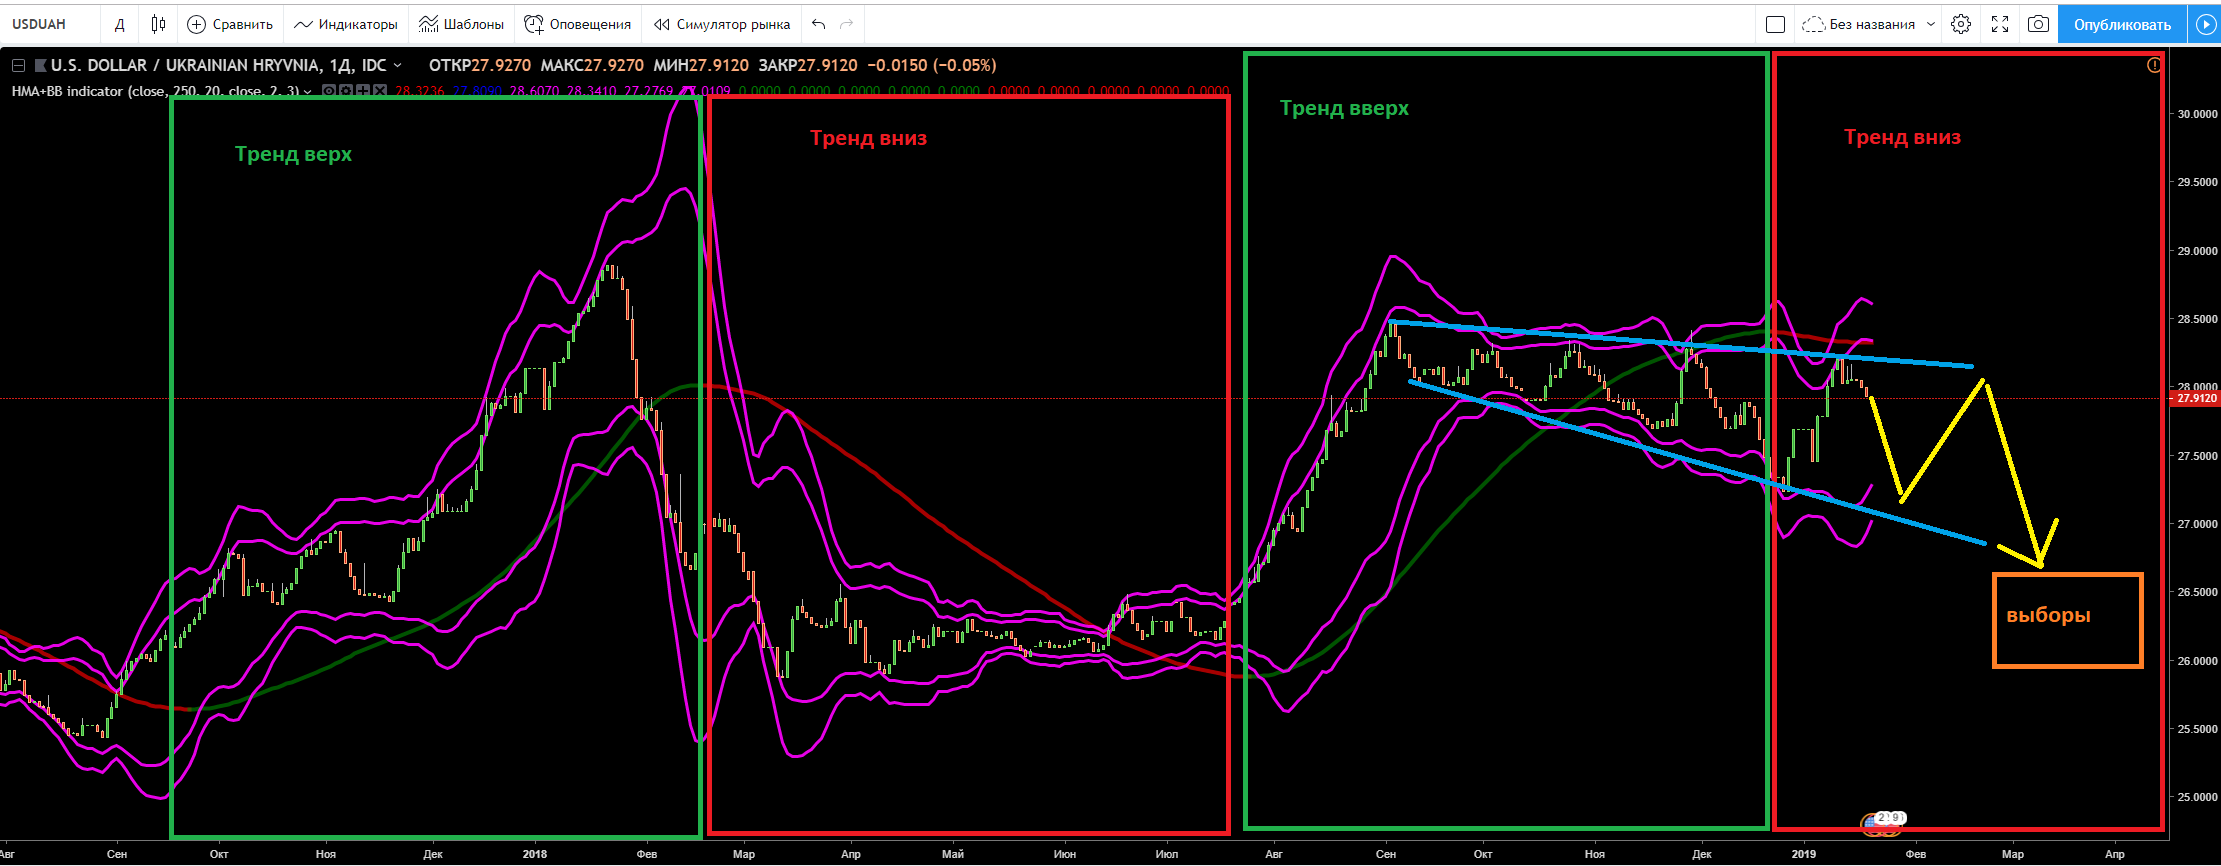Image resolution: width=2221 pixels, height=866 pixels.
Task: Click the 30.0000 price axis label
Action: pyautogui.click(x=2196, y=114)
